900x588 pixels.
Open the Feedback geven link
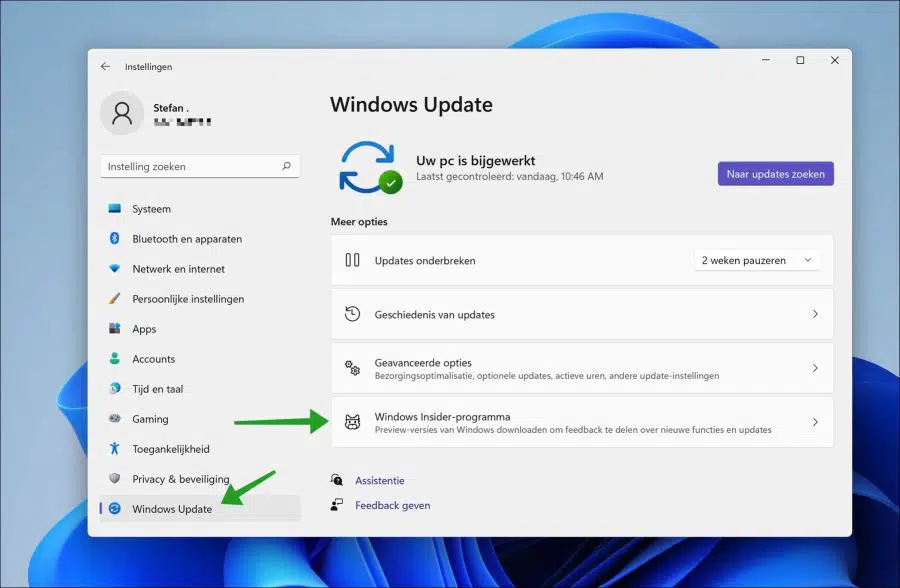click(393, 505)
